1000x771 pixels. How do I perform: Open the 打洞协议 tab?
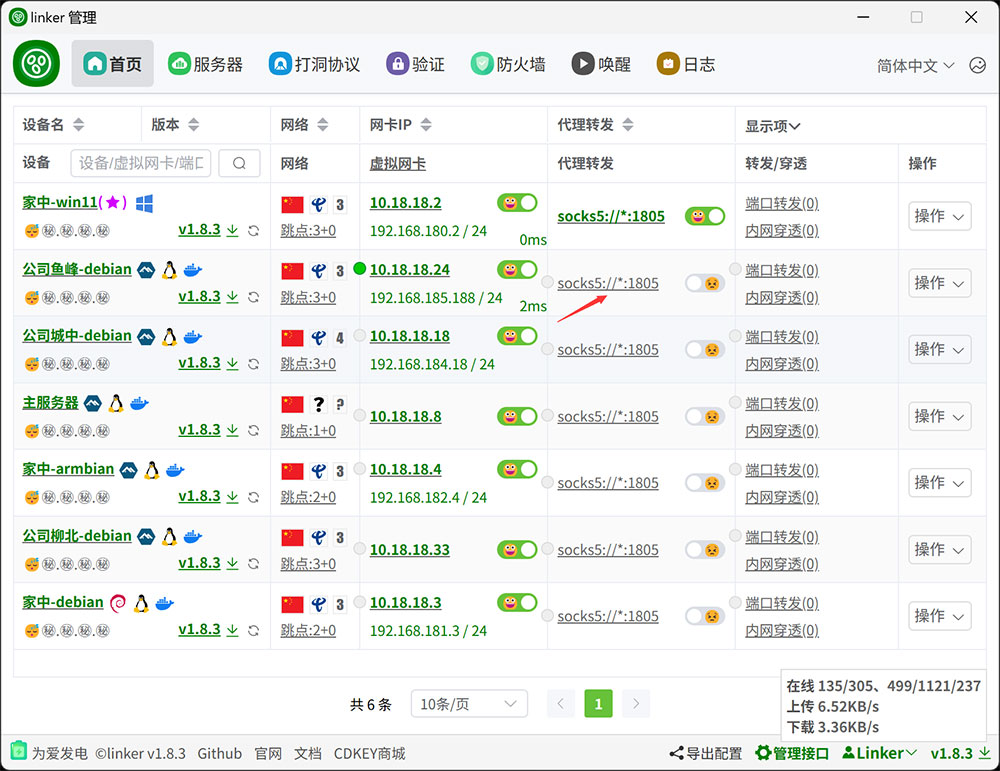coord(314,64)
